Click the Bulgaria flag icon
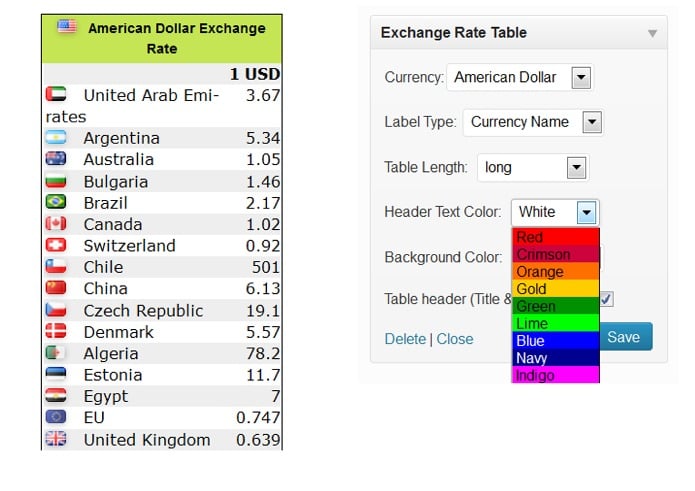 point(56,180)
